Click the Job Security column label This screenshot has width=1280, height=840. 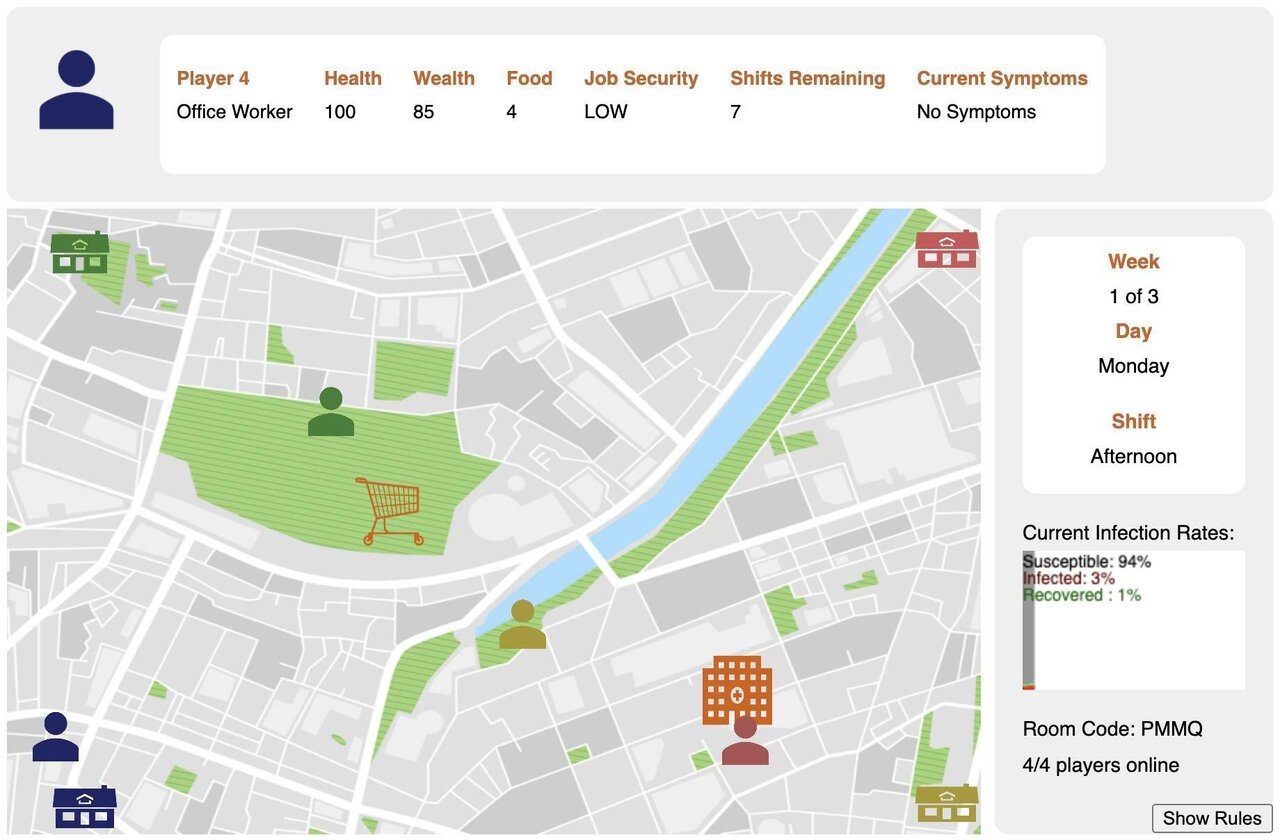coord(641,78)
